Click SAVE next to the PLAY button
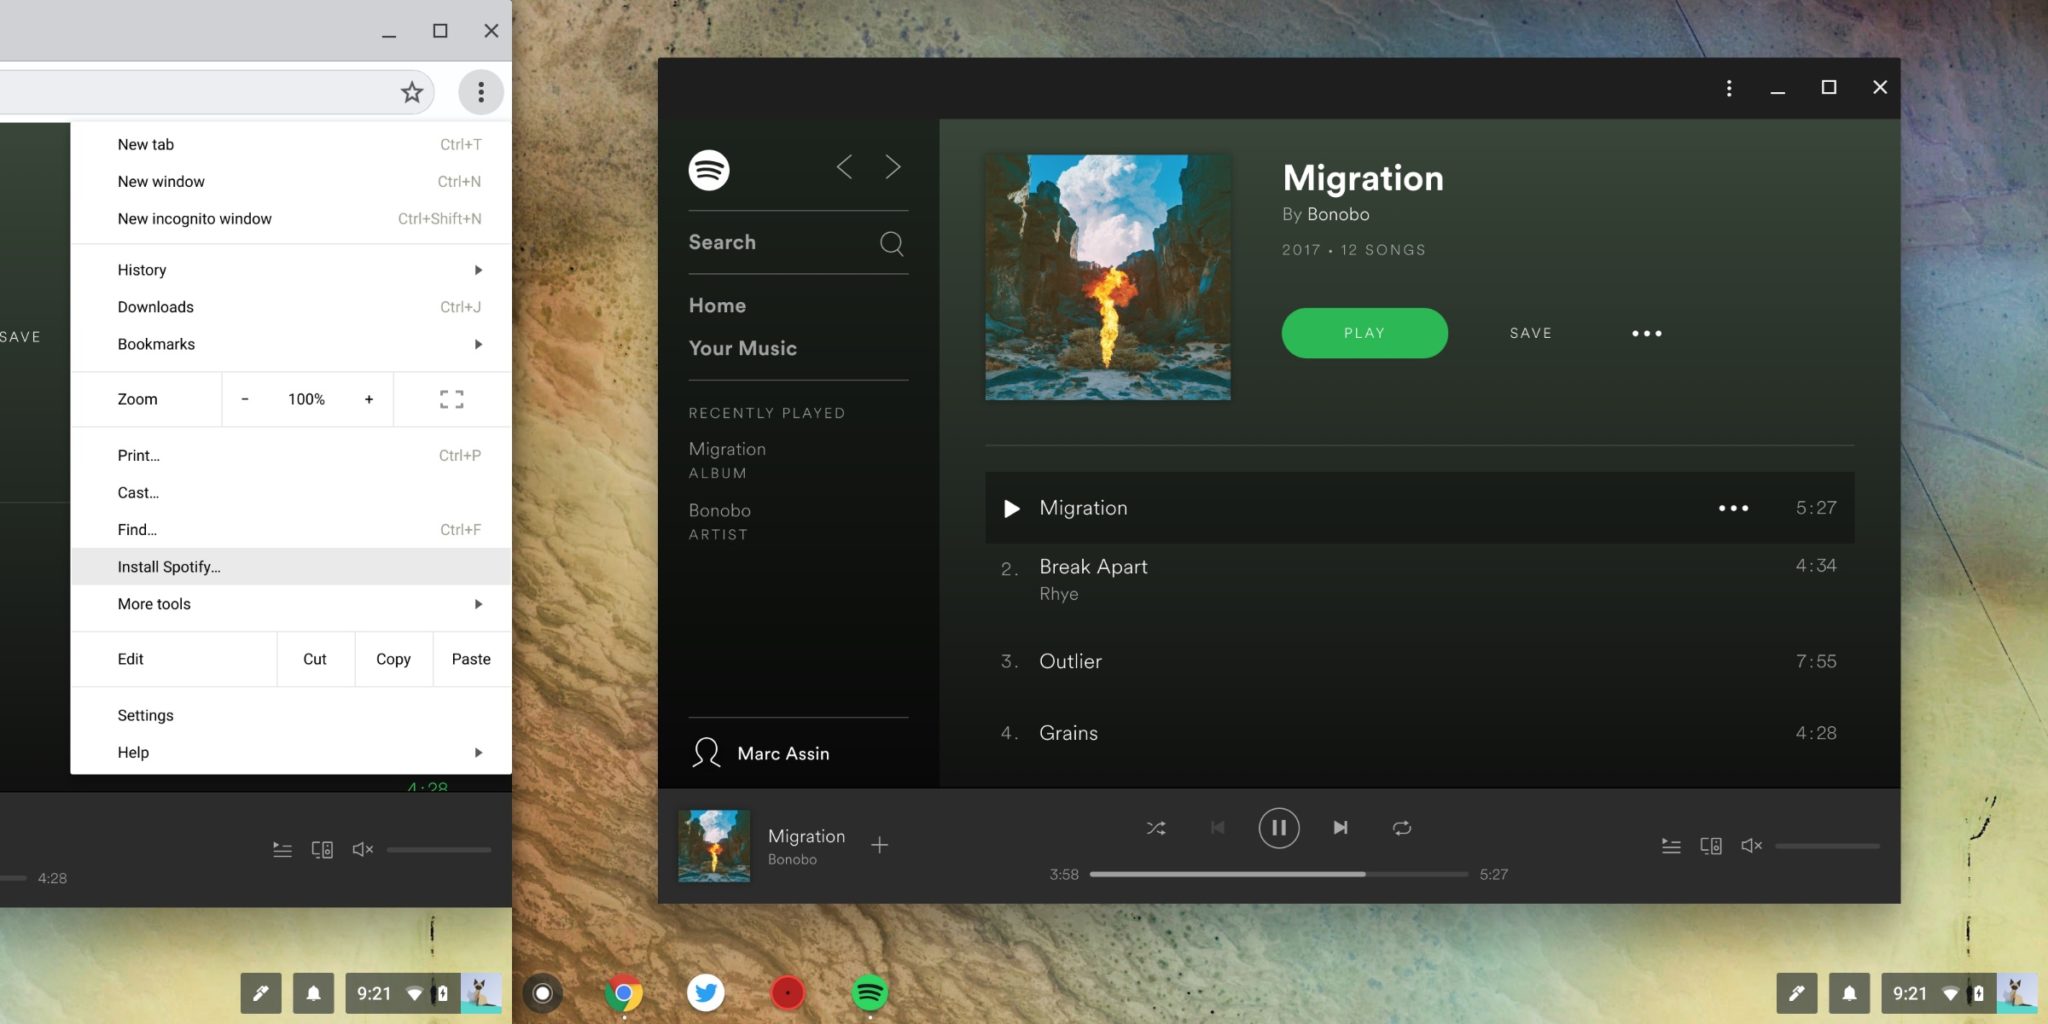This screenshot has height=1024, width=2048. coord(1530,333)
